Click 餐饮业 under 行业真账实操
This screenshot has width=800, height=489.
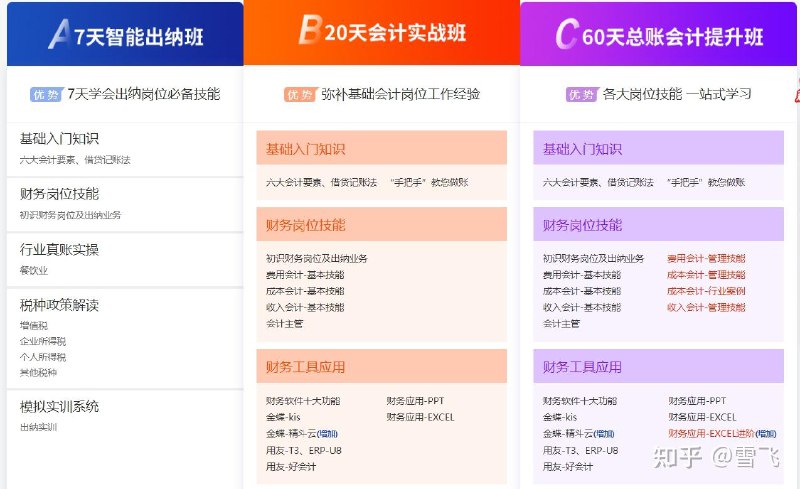(34, 270)
